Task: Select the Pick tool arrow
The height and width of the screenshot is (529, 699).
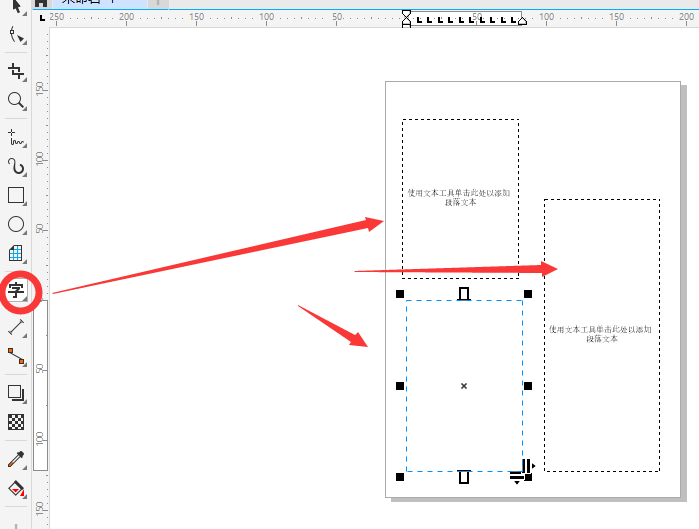Action: tap(16, 6)
